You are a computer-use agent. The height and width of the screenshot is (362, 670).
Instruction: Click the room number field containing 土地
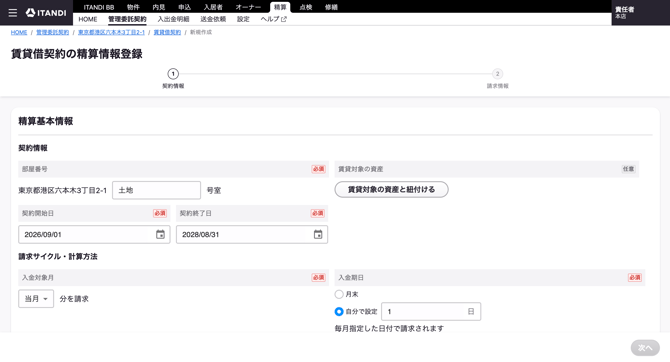[x=156, y=190]
